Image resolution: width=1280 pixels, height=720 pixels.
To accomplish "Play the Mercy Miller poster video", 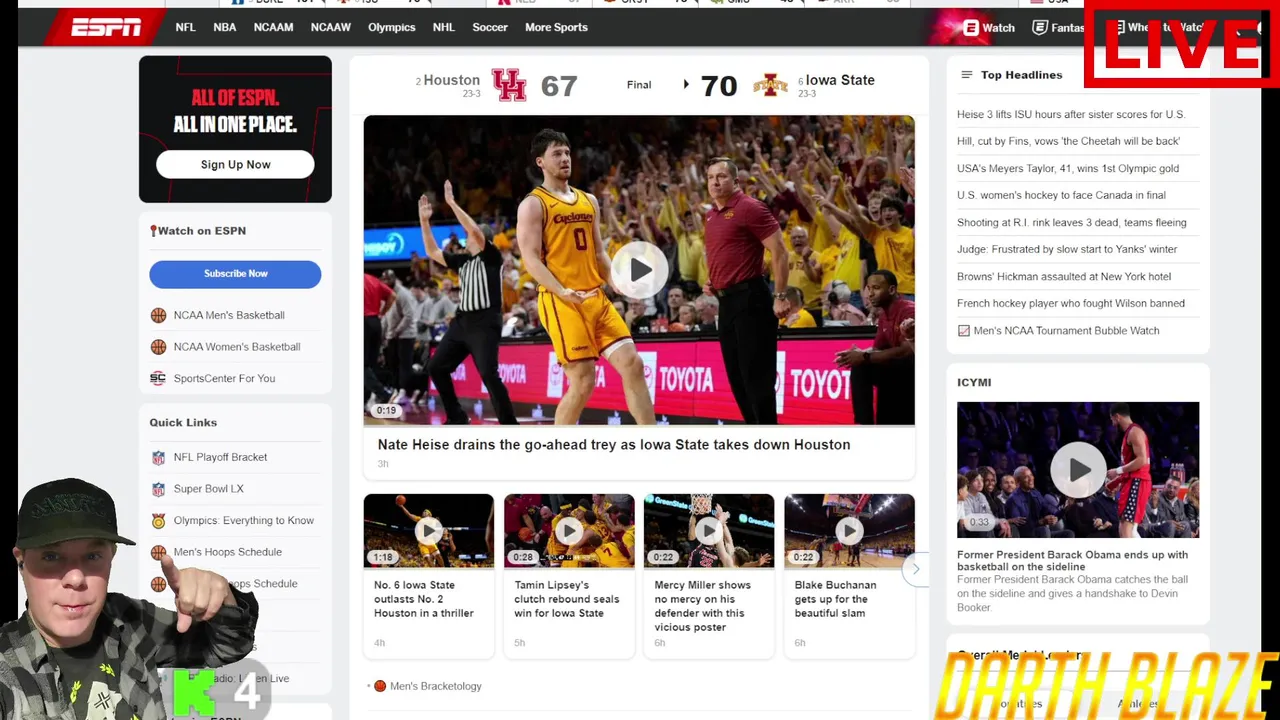I will click(709, 531).
